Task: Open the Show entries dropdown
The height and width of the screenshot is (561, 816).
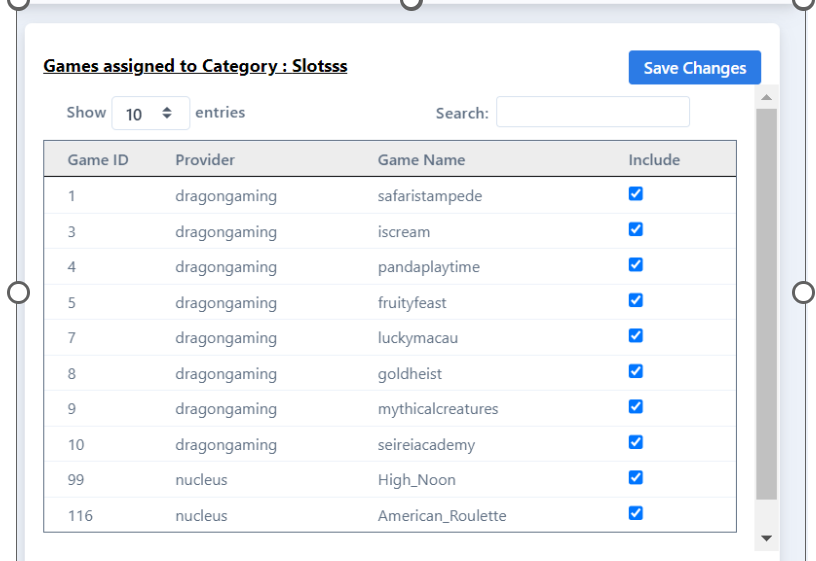Action: [150, 113]
